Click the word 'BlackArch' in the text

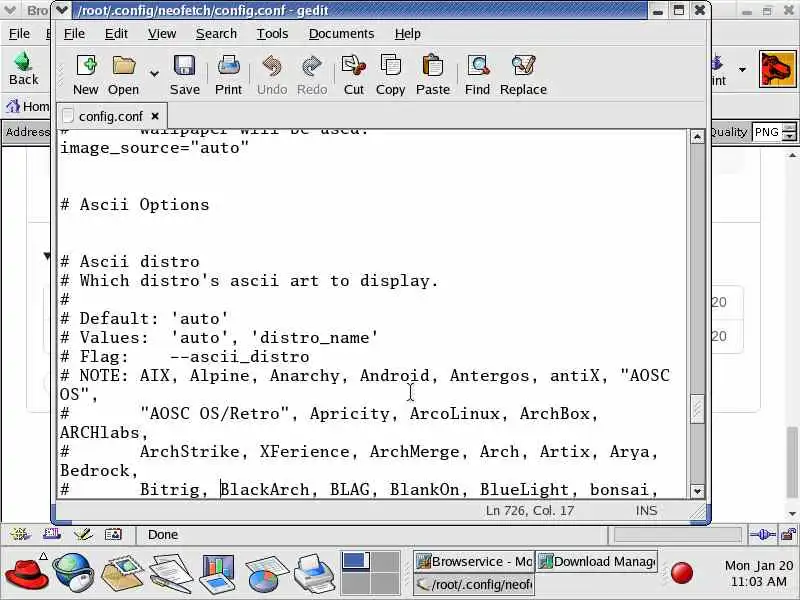click(265, 489)
